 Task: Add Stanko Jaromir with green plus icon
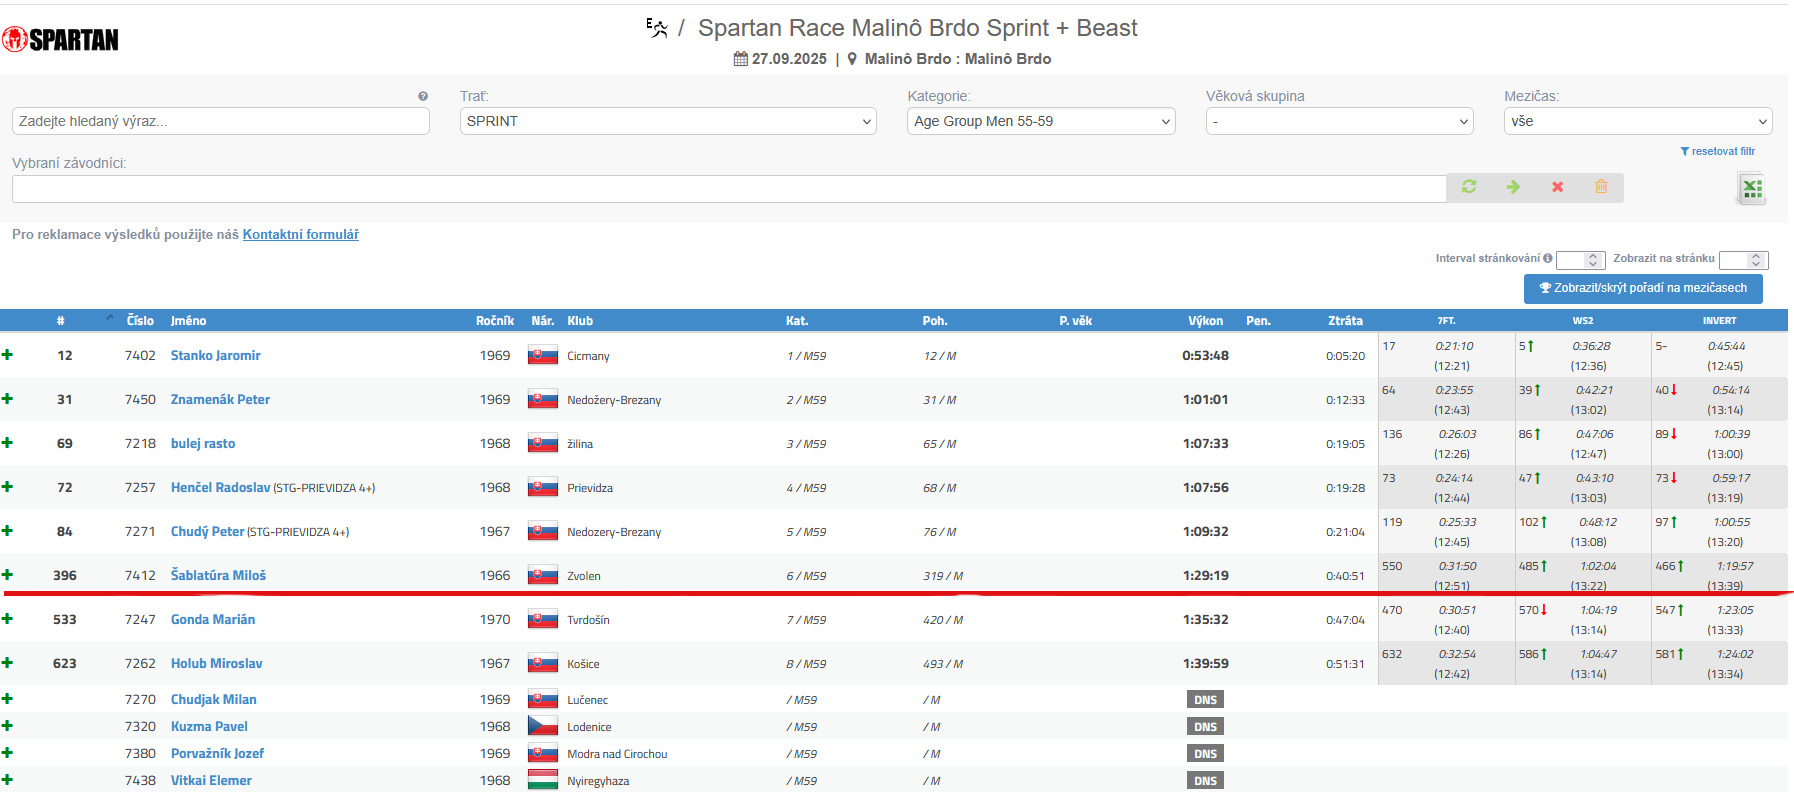click(8, 355)
